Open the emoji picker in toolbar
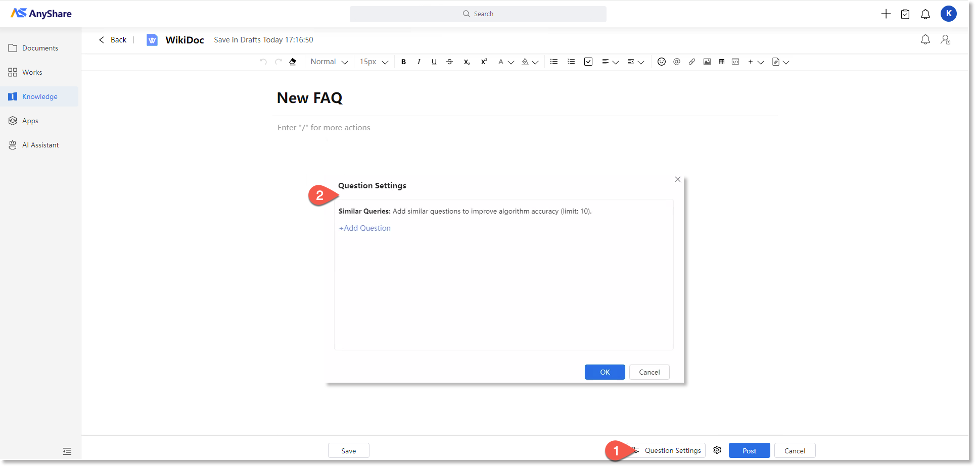Screen dimensions: 976x466 coord(661,62)
